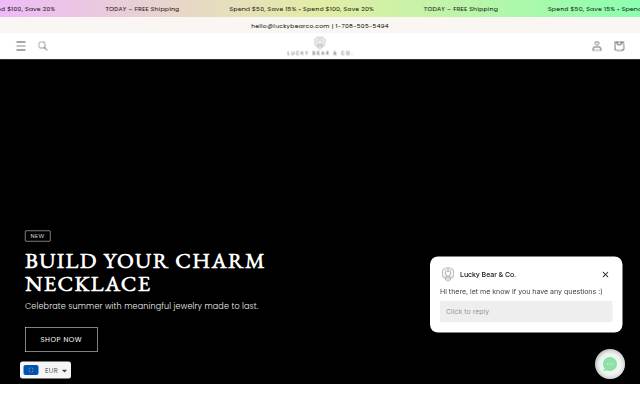
Task: Click the chat greeting message text
Action: 521,291
